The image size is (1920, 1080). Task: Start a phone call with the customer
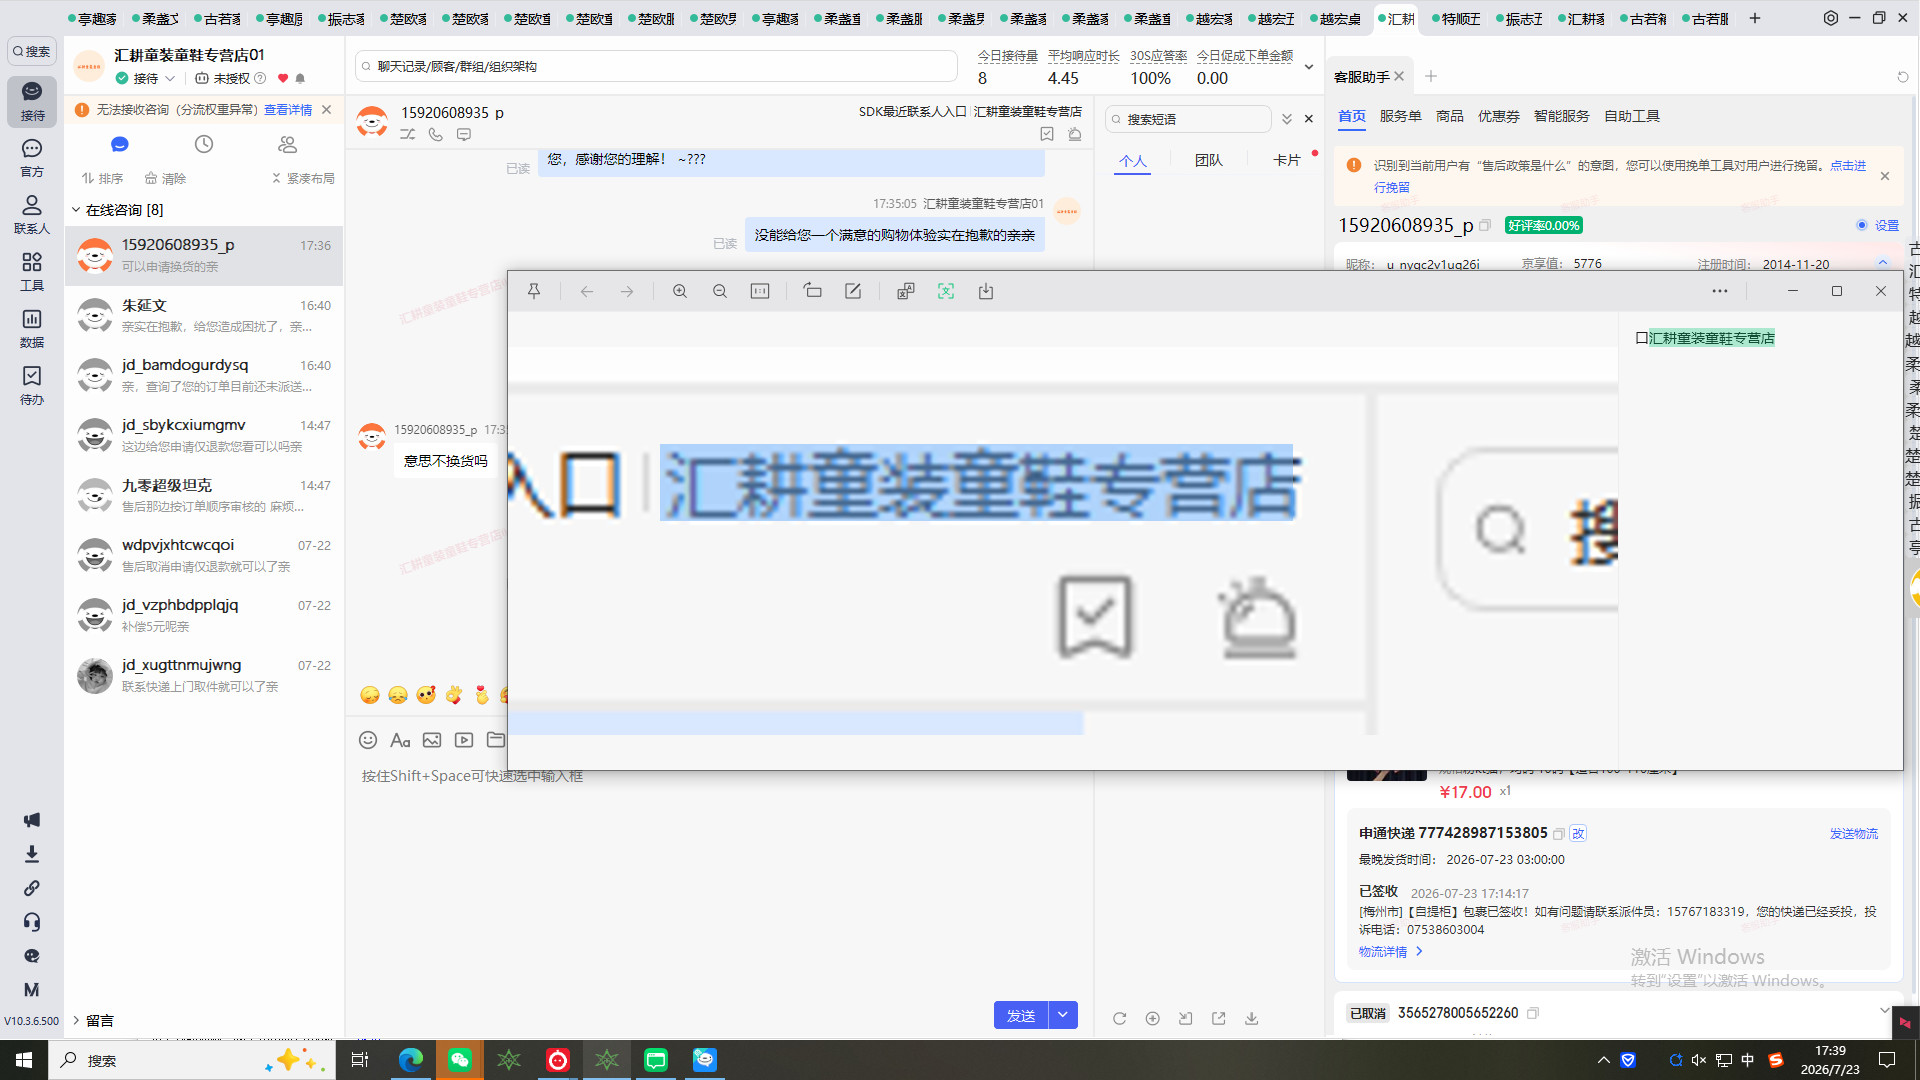click(436, 134)
